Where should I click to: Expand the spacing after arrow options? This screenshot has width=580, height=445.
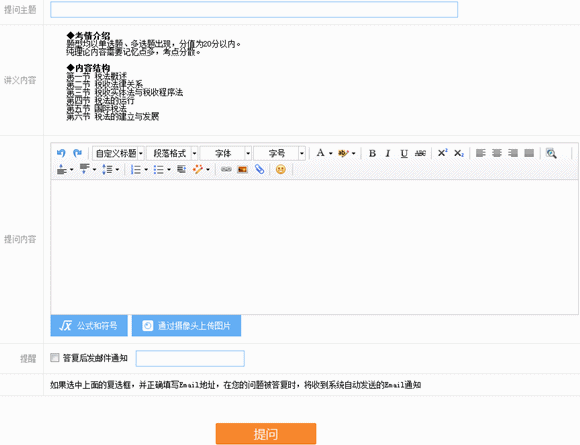click(x=94, y=169)
